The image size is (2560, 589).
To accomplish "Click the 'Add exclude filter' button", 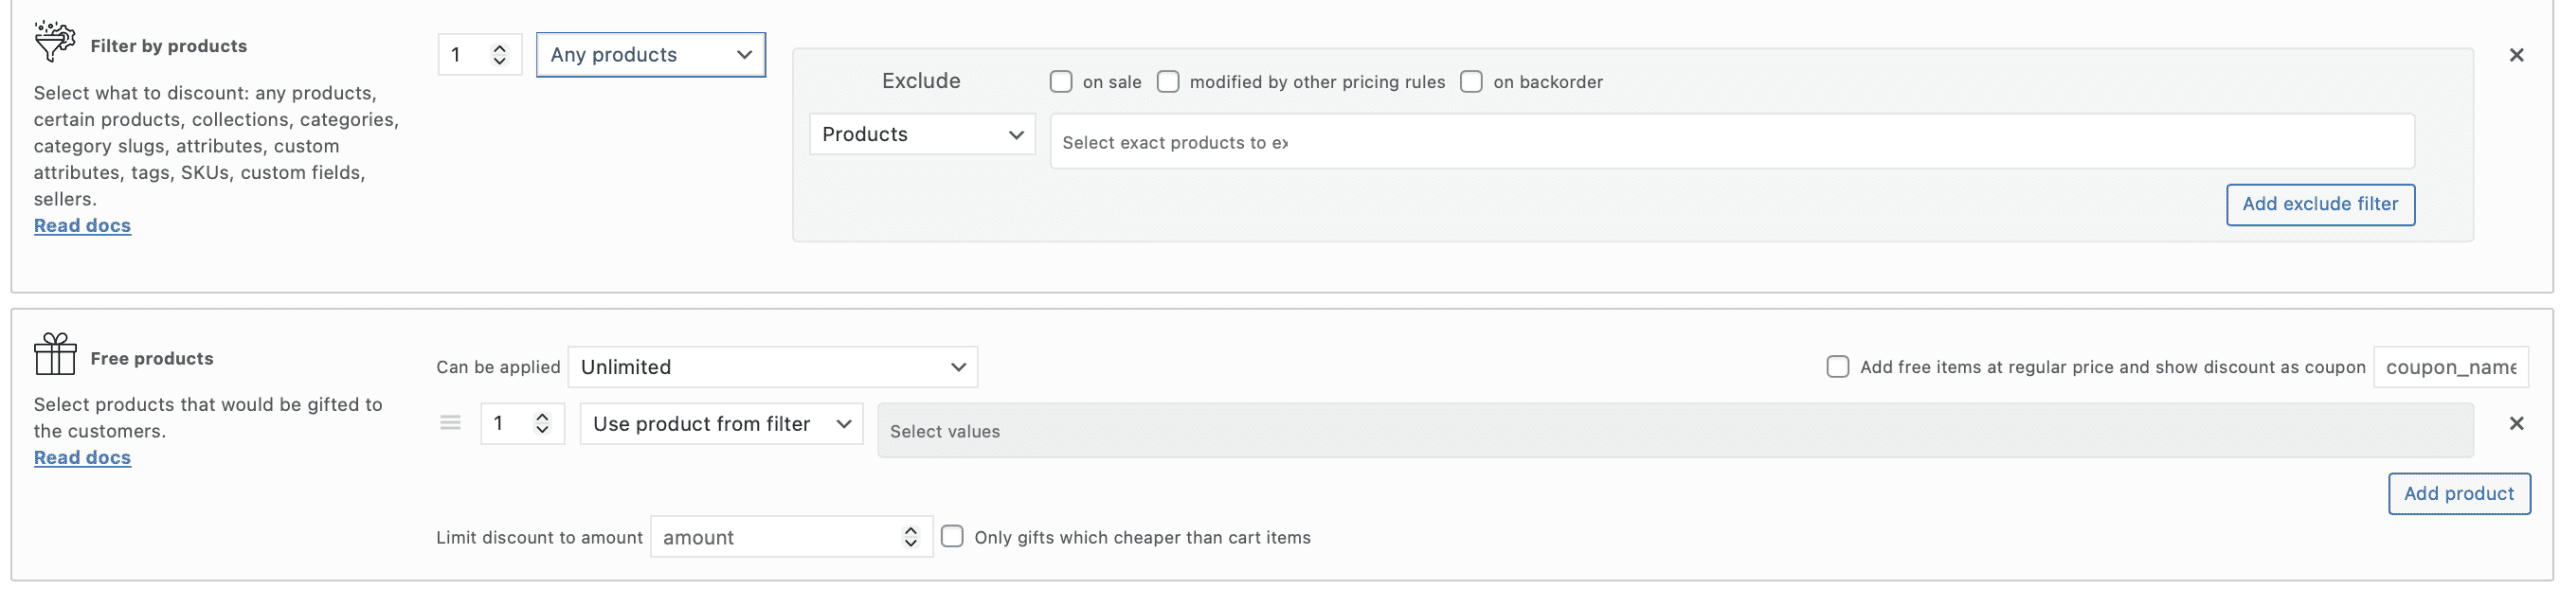I will [2320, 204].
